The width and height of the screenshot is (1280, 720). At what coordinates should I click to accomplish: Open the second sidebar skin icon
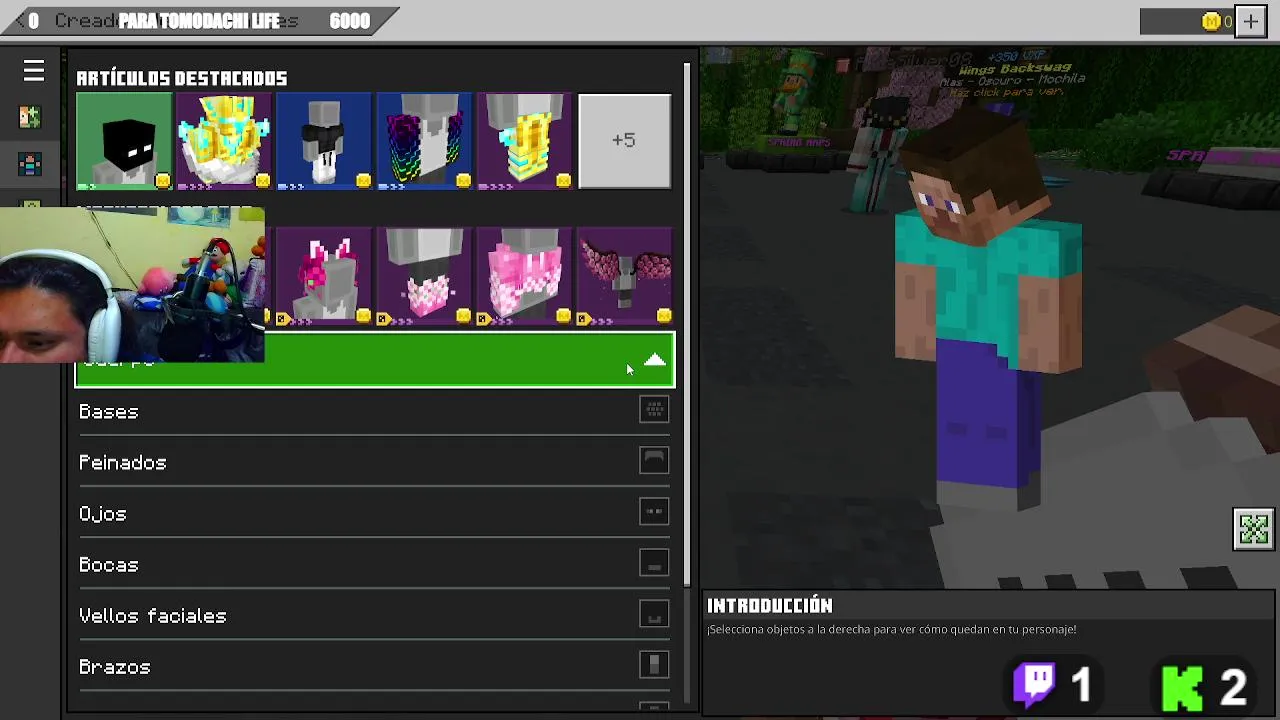[30, 165]
